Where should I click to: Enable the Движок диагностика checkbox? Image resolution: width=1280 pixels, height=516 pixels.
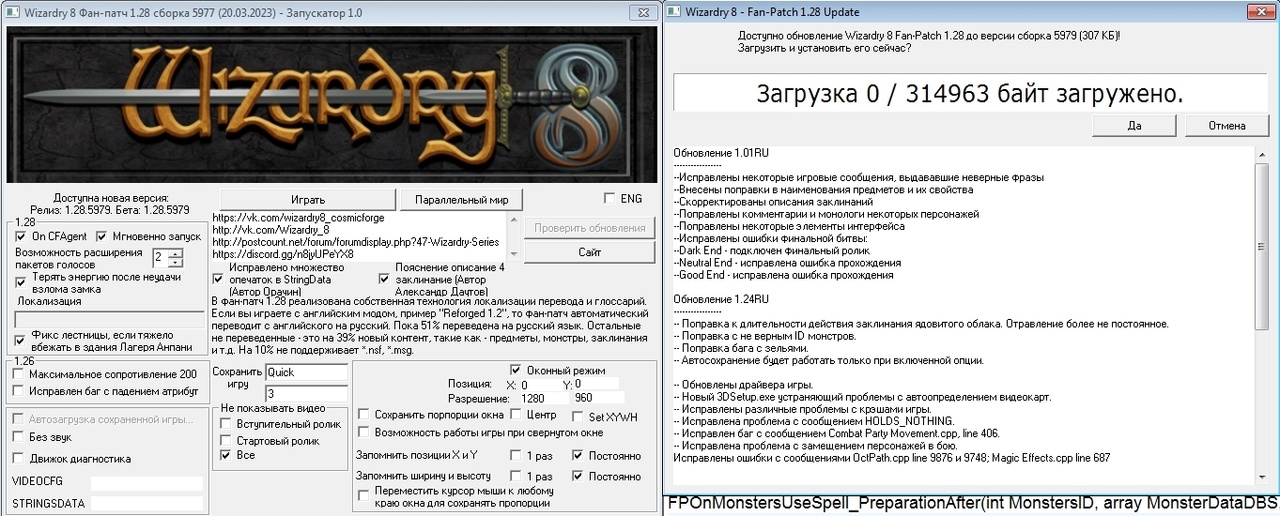pos(20,458)
